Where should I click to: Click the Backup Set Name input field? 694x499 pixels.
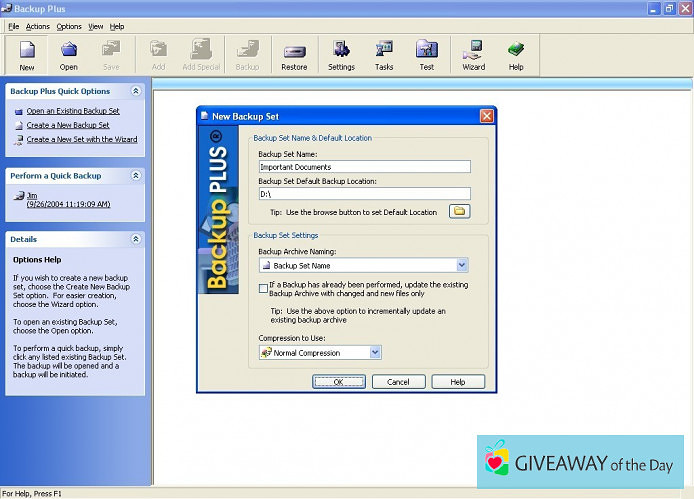(x=363, y=167)
